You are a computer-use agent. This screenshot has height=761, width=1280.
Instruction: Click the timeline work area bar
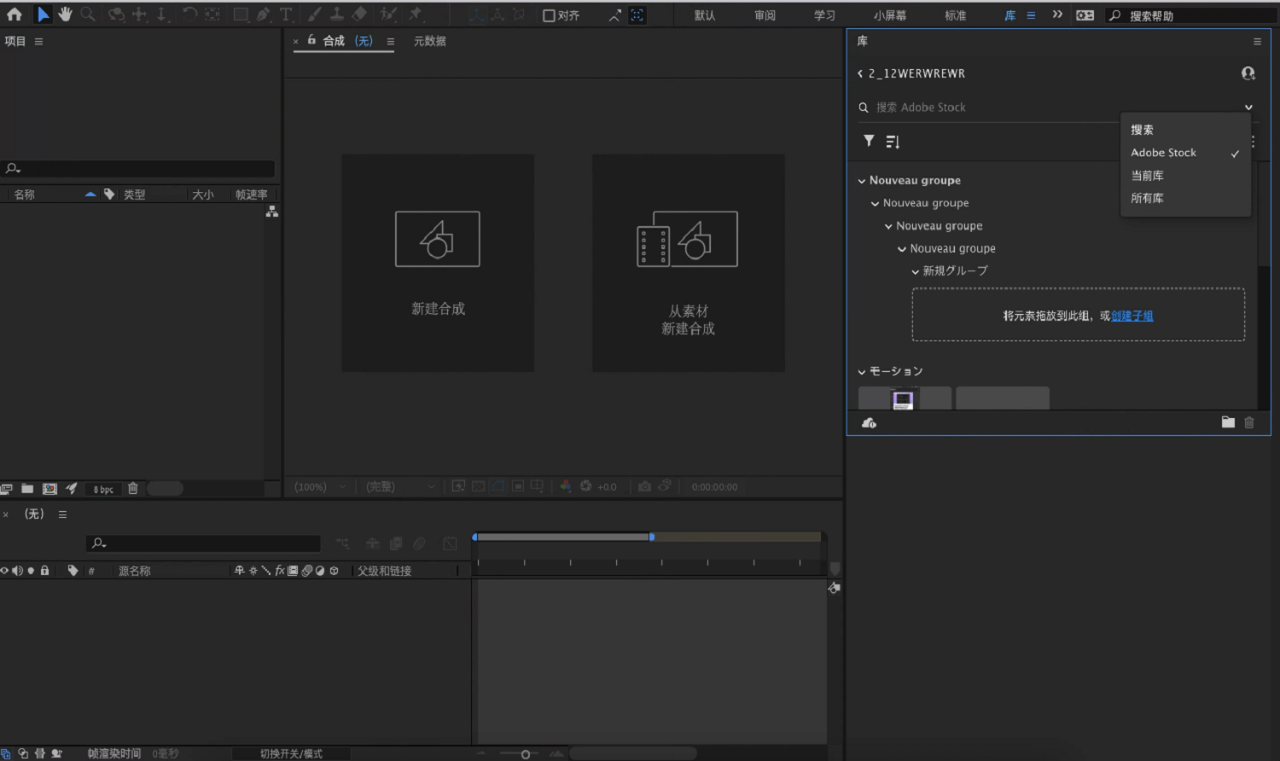coord(563,537)
